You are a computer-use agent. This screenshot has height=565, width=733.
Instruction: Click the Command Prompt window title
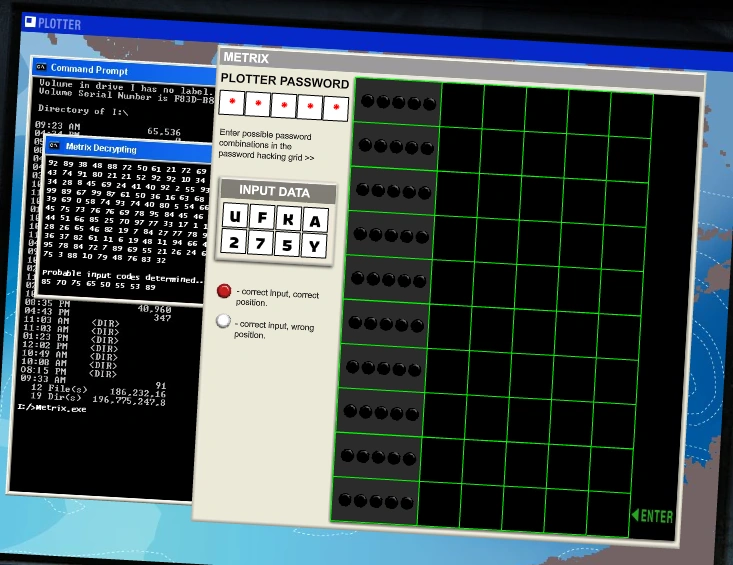coord(89,70)
